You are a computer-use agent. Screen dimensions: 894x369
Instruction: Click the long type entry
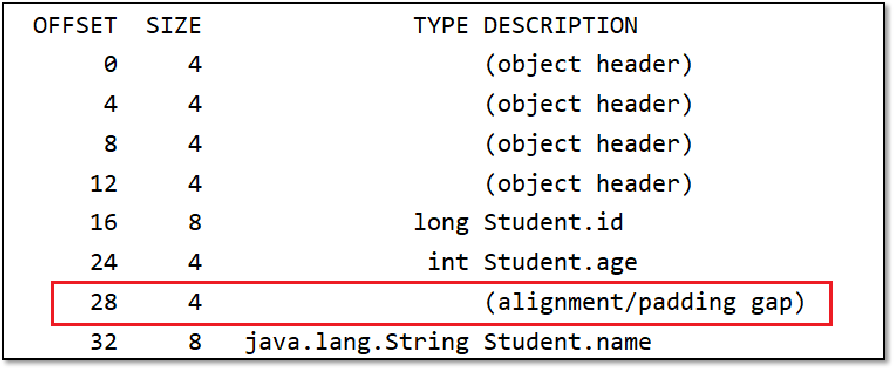pyautogui.click(x=441, y=224)
